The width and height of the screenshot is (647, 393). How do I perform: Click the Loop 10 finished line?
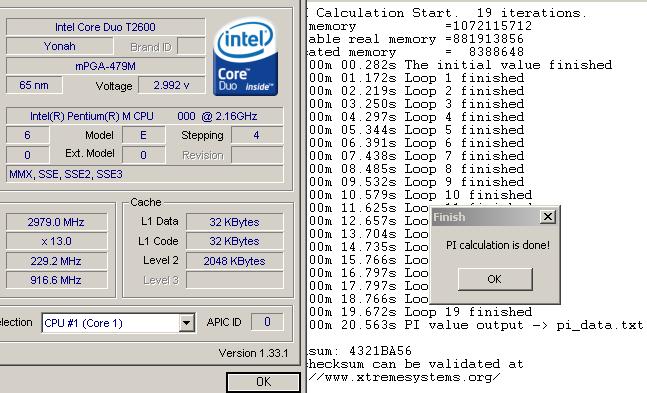coord(420,195)
